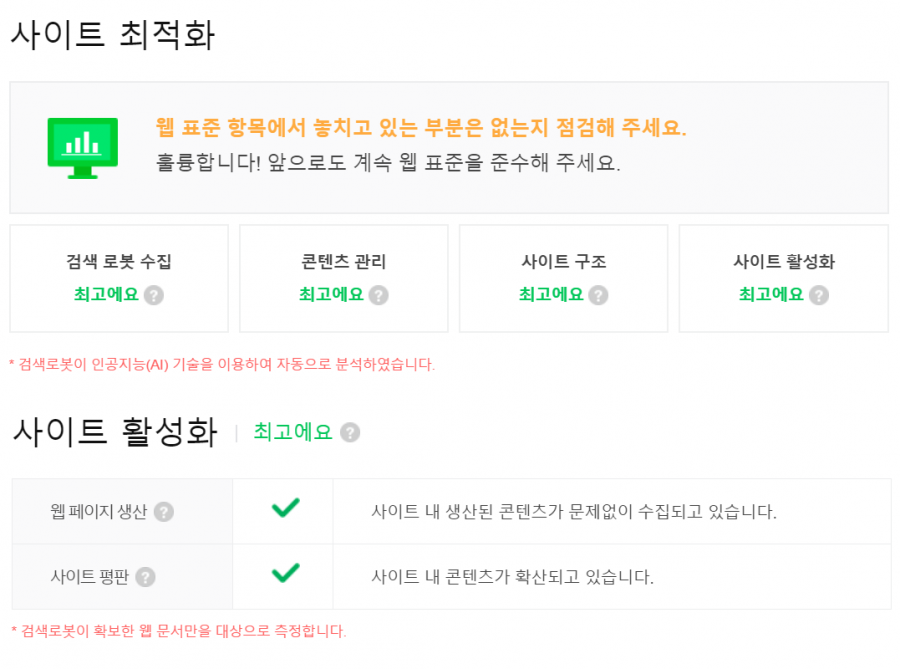The width and height of the screenshot is (900, 669).
Task: Click the orange 웹 표준 항목 headline
Action: pyautogui.click(x=421, y=127)
